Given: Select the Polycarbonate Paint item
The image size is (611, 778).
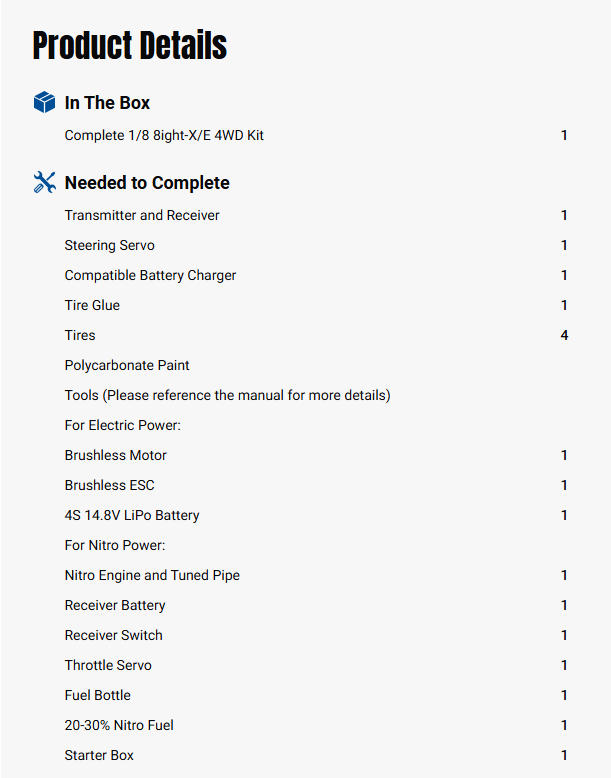Looking at the screenshot, I should point(127,365).
